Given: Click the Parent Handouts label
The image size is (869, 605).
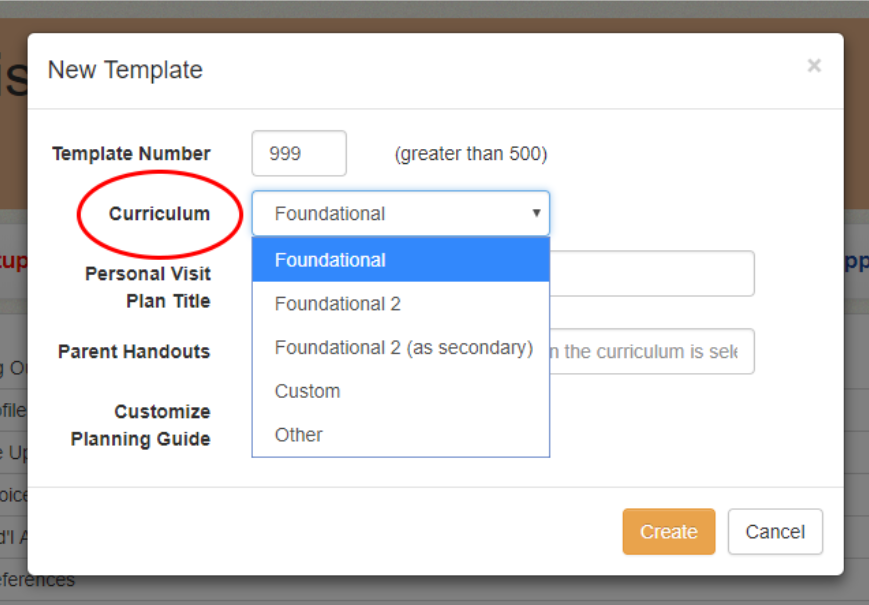Looking at the screenshot, I should pos(134,352).
